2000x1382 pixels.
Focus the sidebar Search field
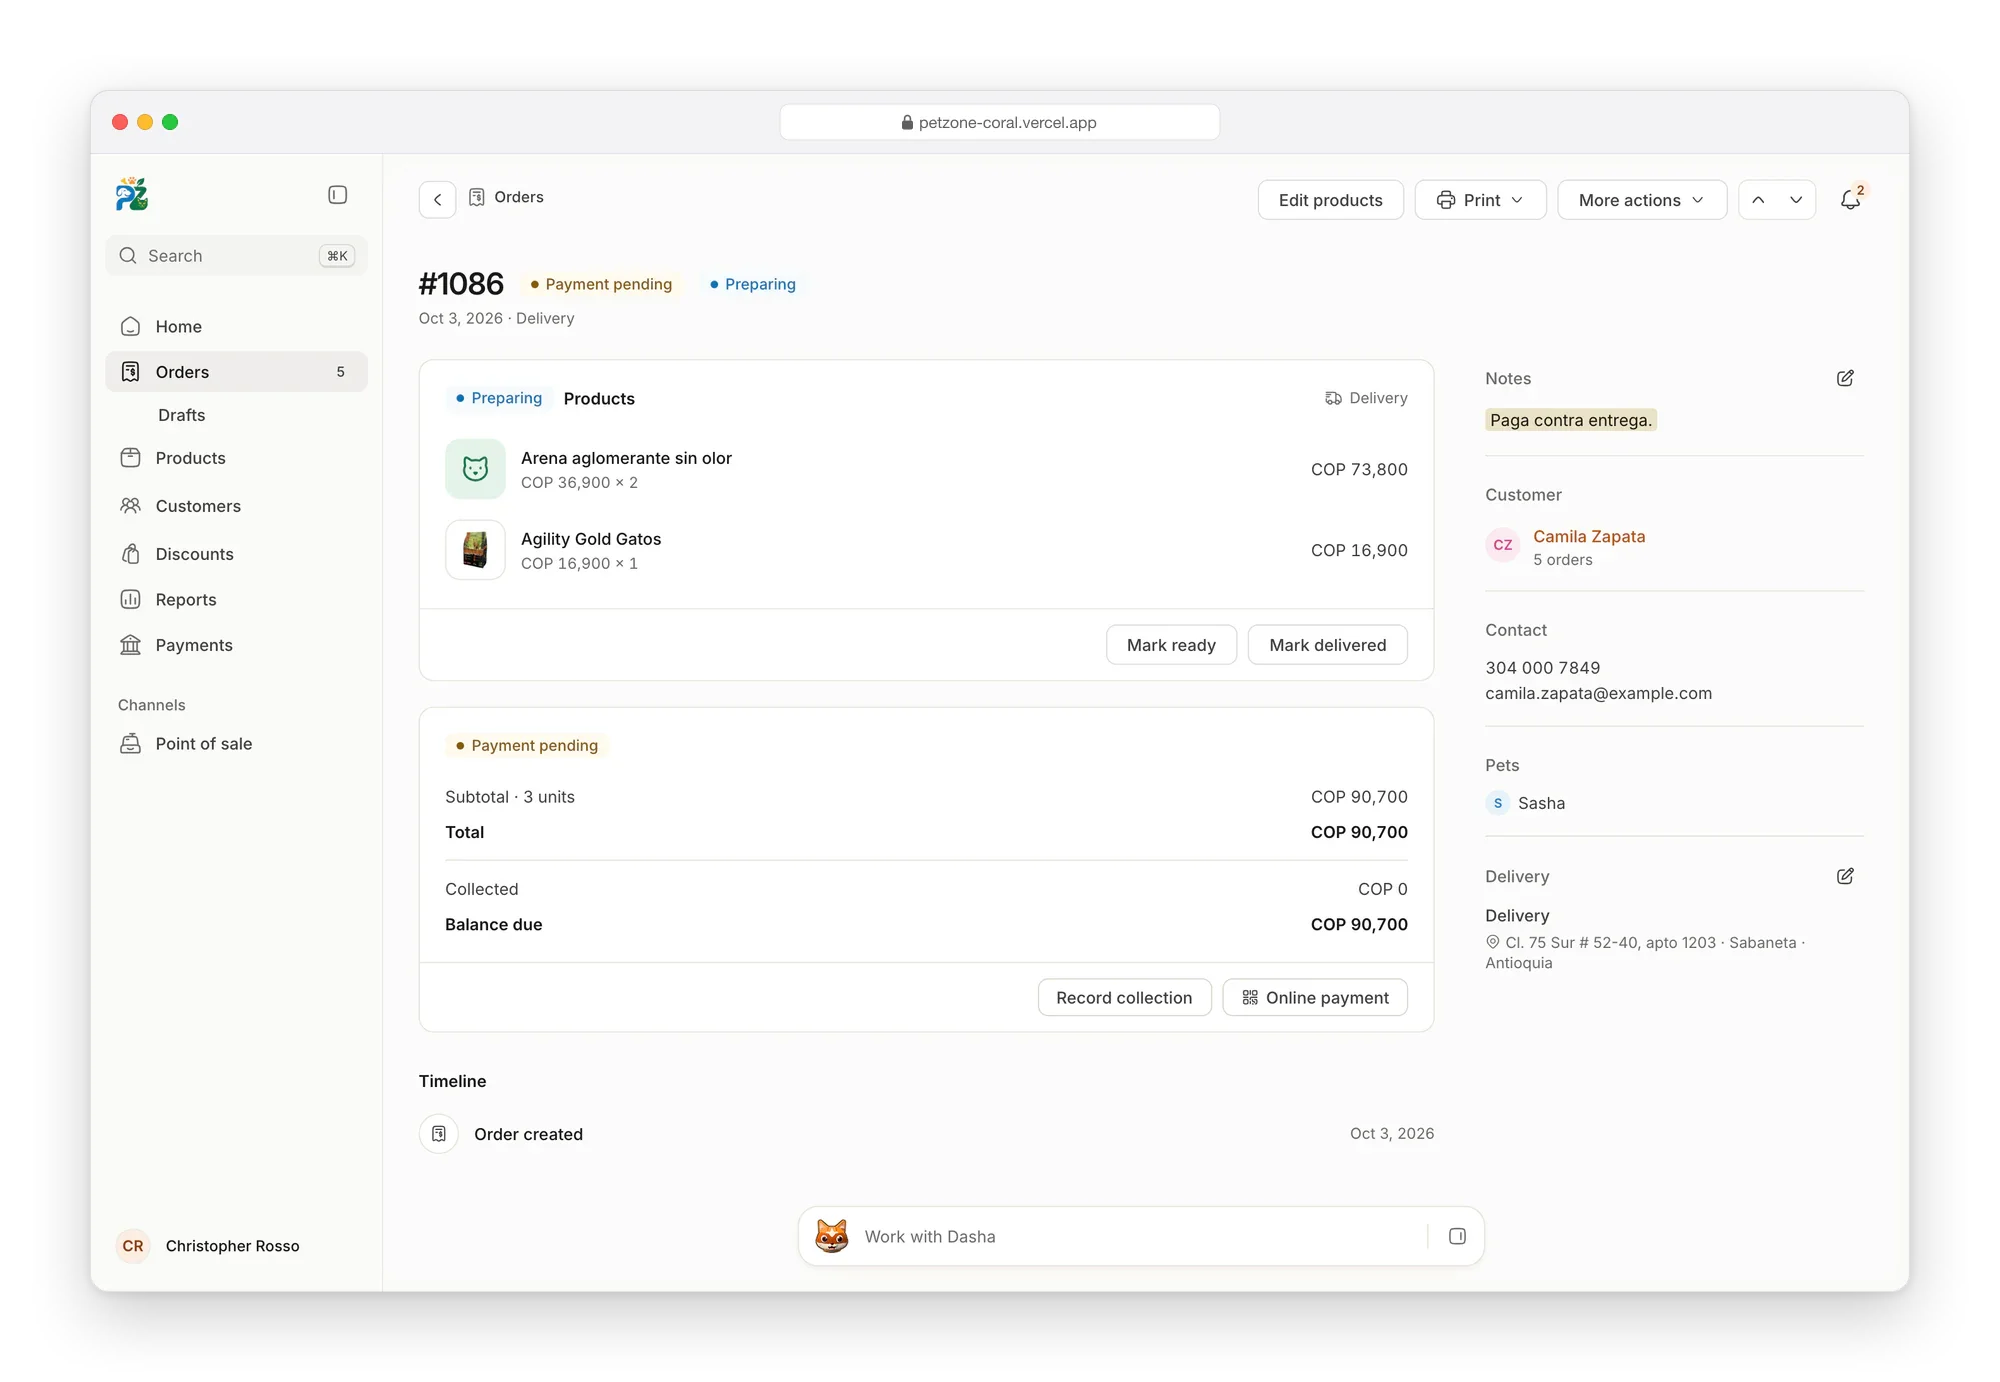(x=236, y=256)
